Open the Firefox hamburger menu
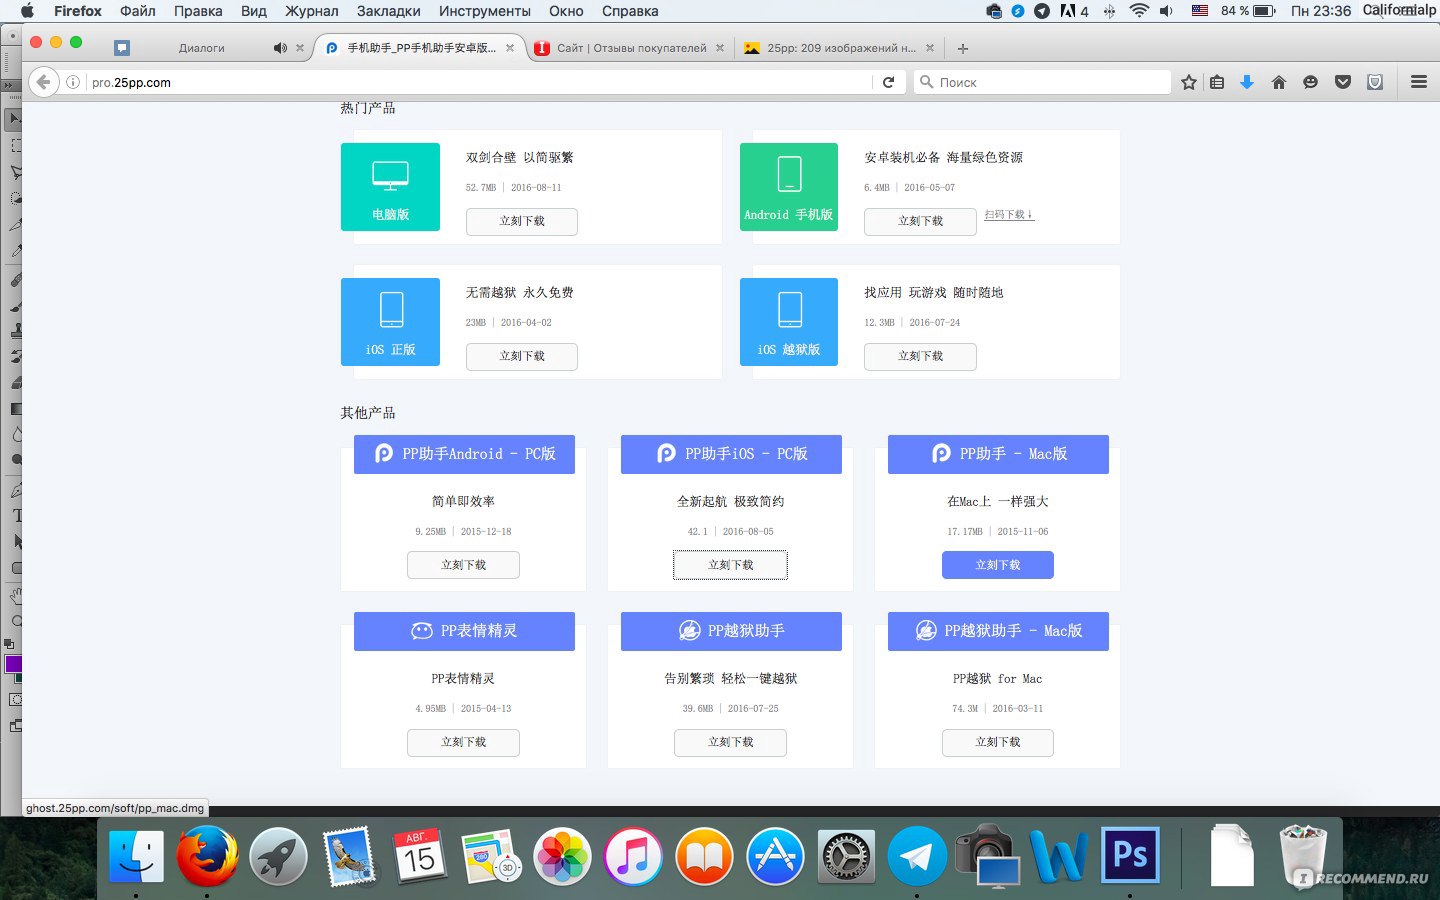The image size is (1440, 900). click(x=1418, y=82)
